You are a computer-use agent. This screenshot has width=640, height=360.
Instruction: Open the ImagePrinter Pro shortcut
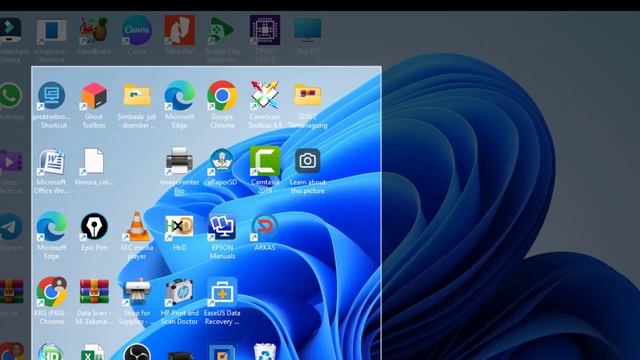coord(180,161)
